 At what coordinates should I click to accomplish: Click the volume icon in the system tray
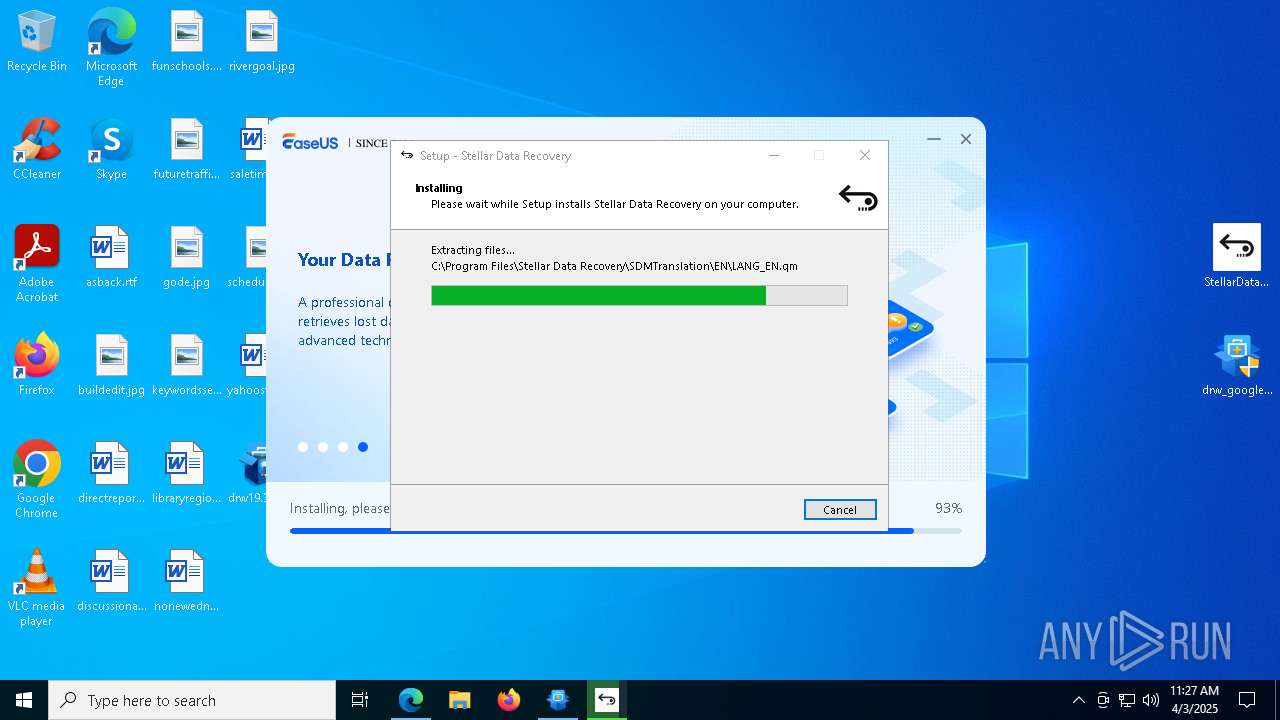1151,700
